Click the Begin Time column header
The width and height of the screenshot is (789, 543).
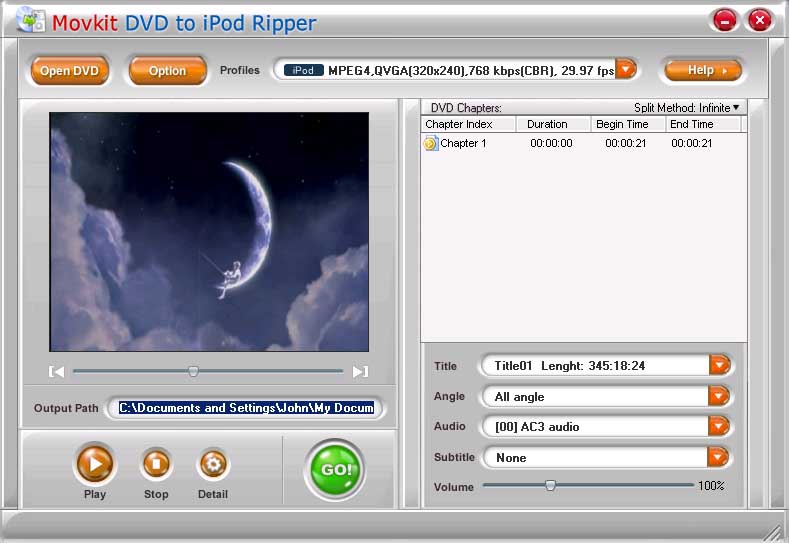(628, 124)
